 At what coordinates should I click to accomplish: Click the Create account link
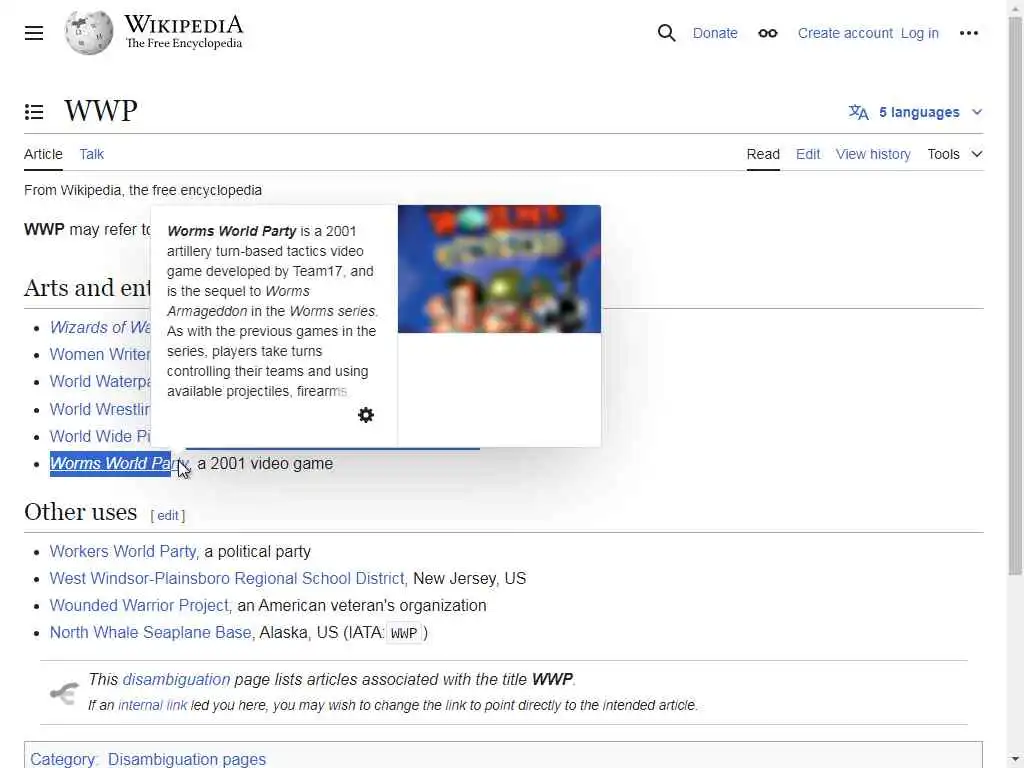[x=844, y=33]
